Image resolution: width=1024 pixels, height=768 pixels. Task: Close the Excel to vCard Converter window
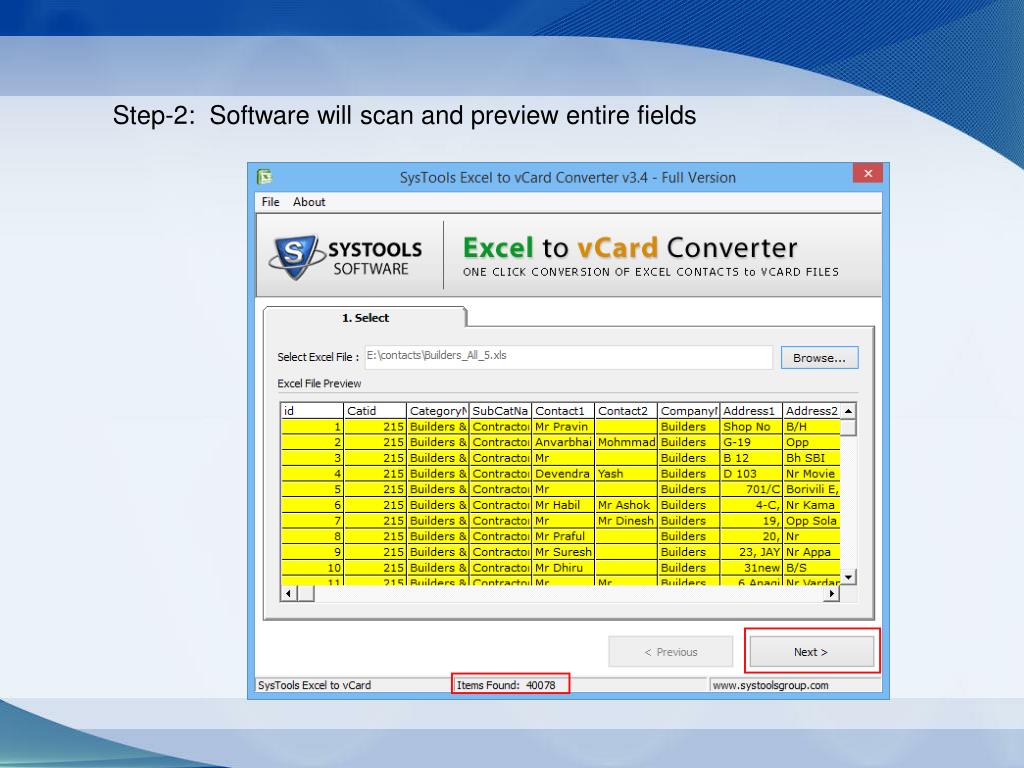point(867,174)
